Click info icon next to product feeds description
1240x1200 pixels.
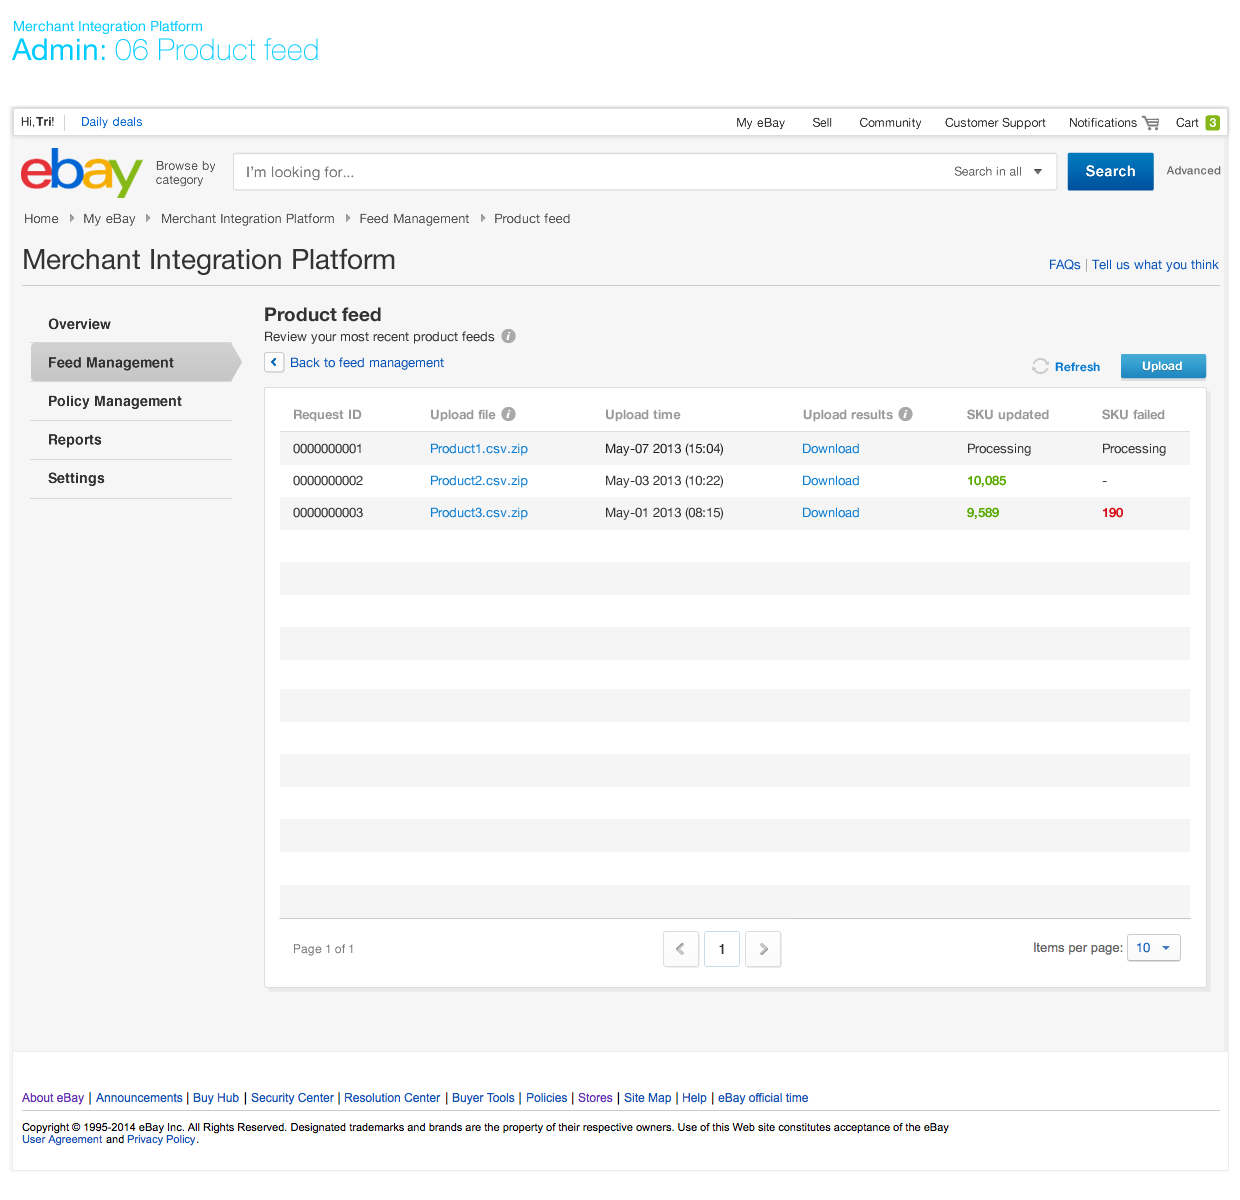508,336
